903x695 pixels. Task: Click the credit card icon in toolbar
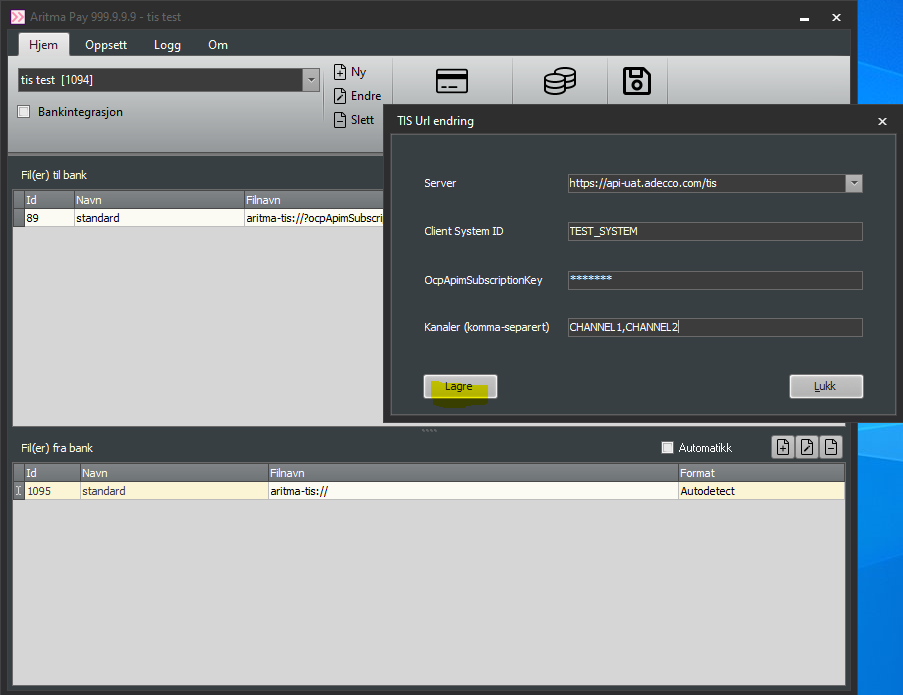click(451, 82)
